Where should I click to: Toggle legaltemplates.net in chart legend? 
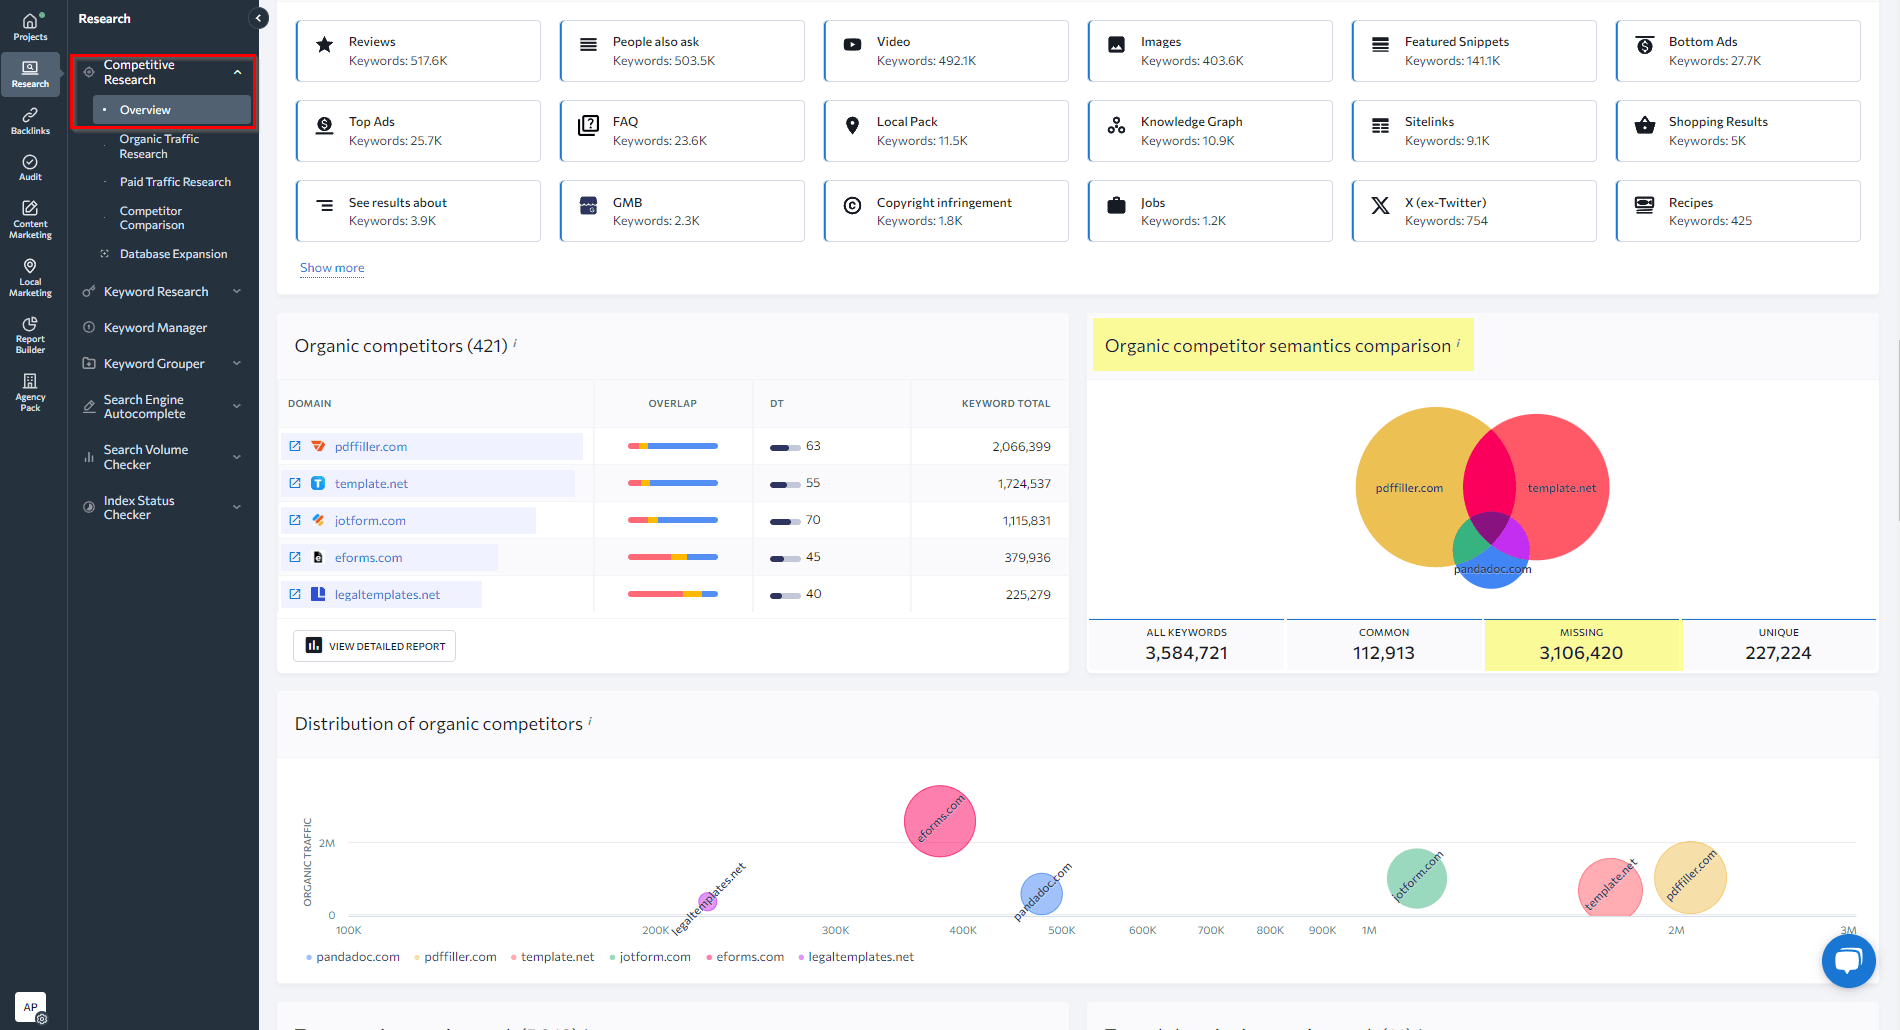tap(856, 957)
